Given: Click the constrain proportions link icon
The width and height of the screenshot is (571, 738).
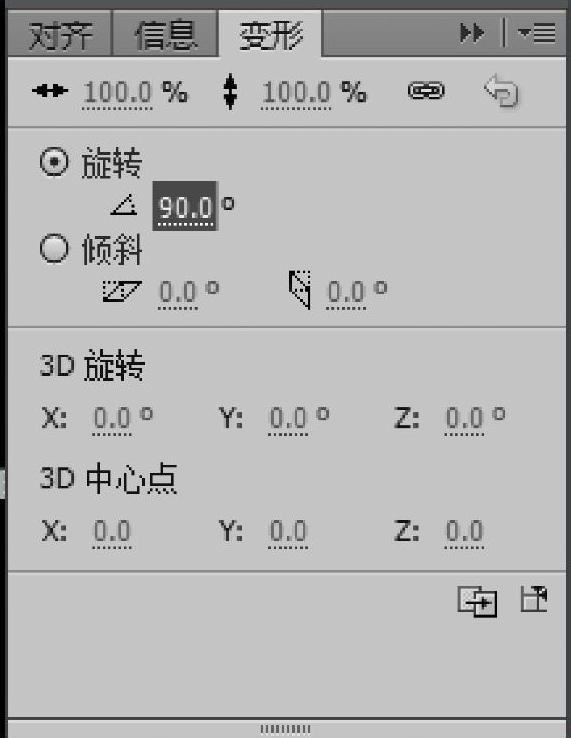Looking at the screenshot, I should point(426,91).
